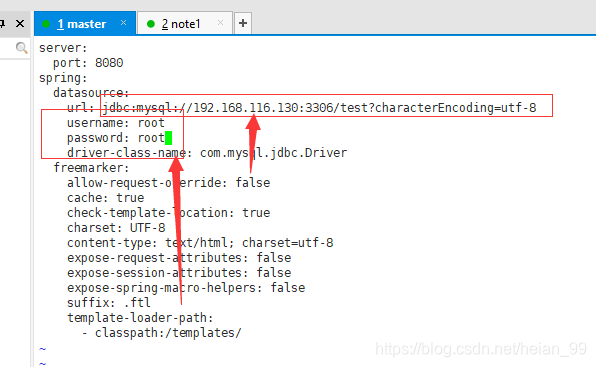
Task: Click 'allow-request-override: false' line
Action: pos(168,183)
